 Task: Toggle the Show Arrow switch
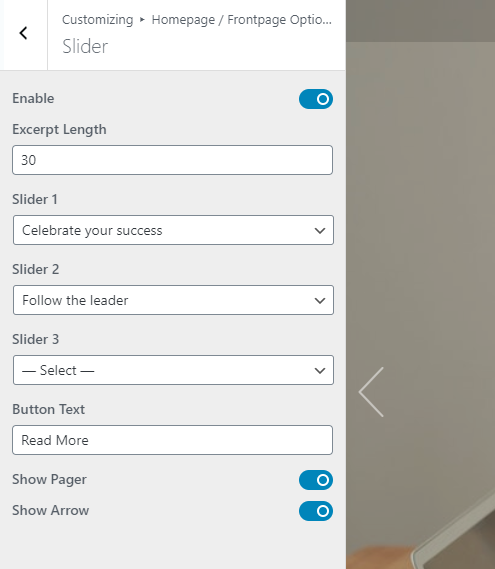(x=316, y=511)
